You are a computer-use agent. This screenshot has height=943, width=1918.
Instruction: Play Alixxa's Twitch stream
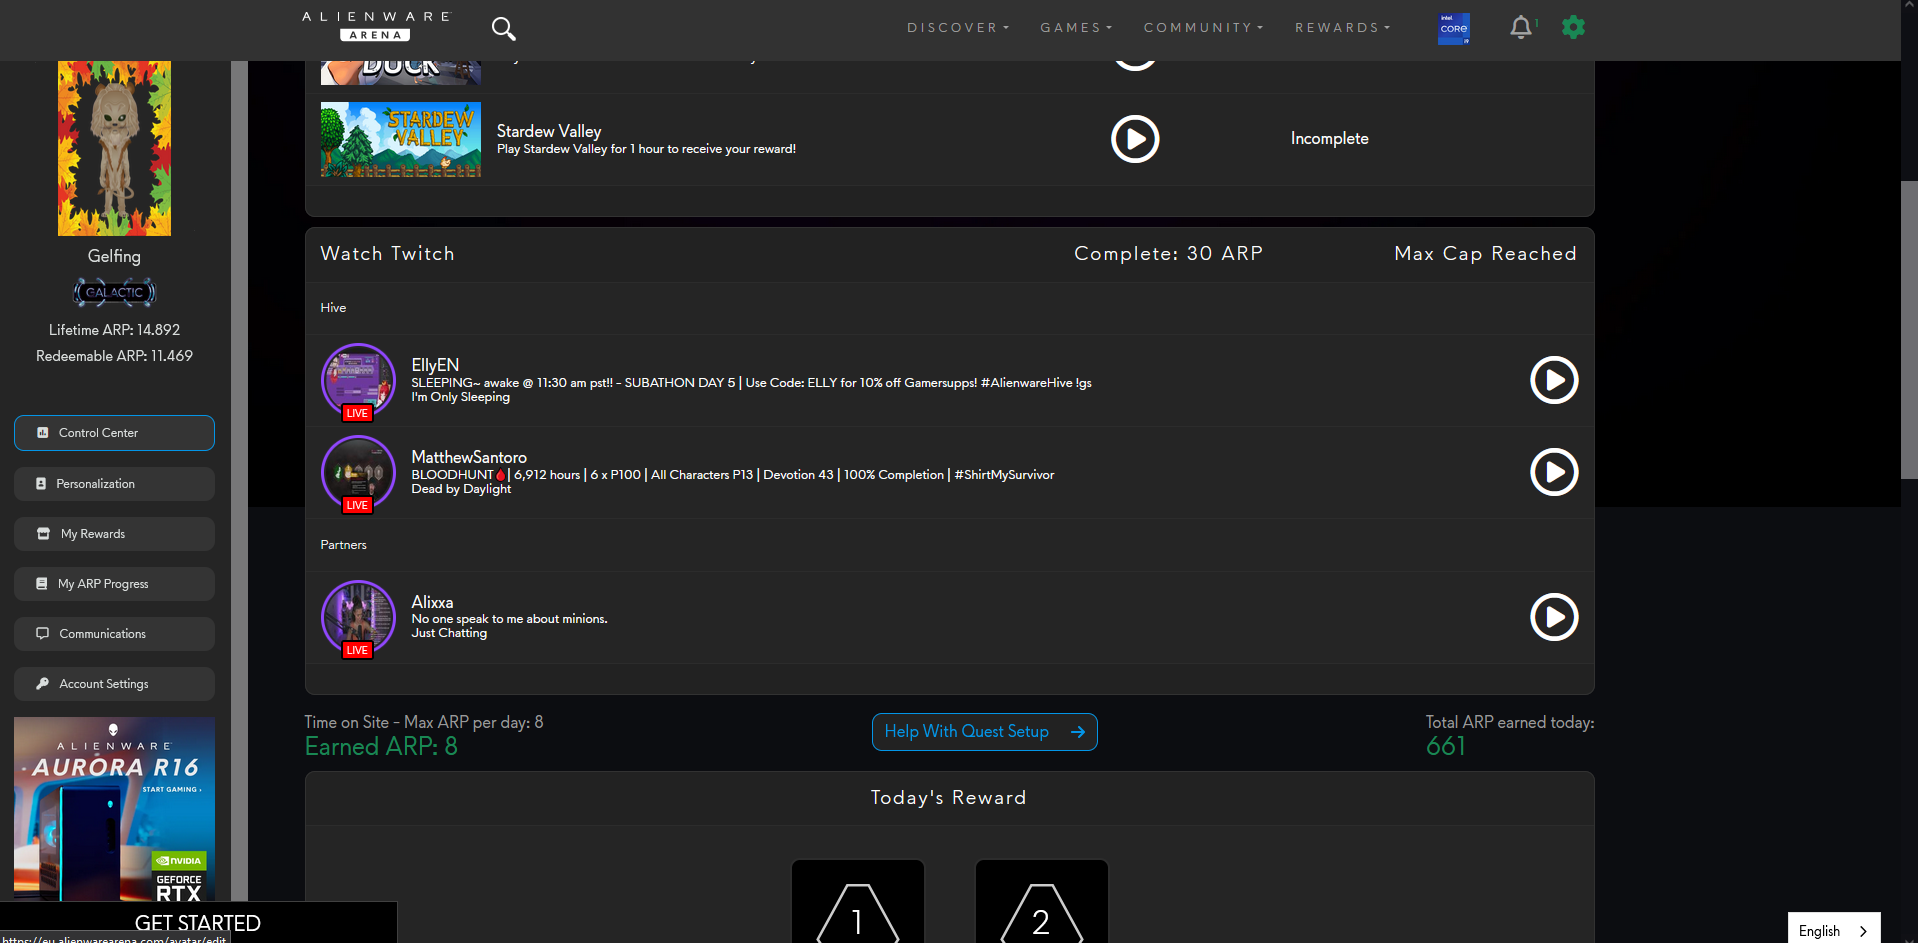tap(1554, 617)
